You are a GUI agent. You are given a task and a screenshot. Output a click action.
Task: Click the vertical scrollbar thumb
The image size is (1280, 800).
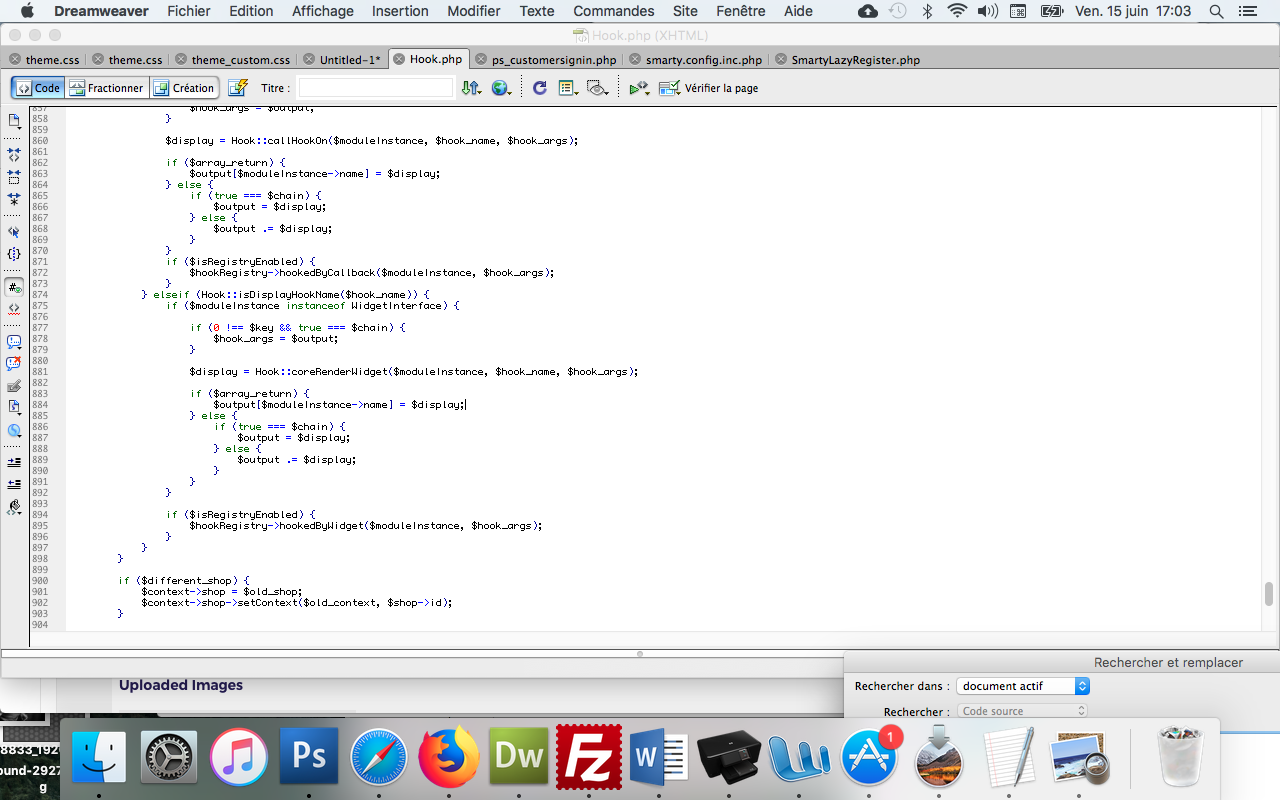[x=1269, y=593]
